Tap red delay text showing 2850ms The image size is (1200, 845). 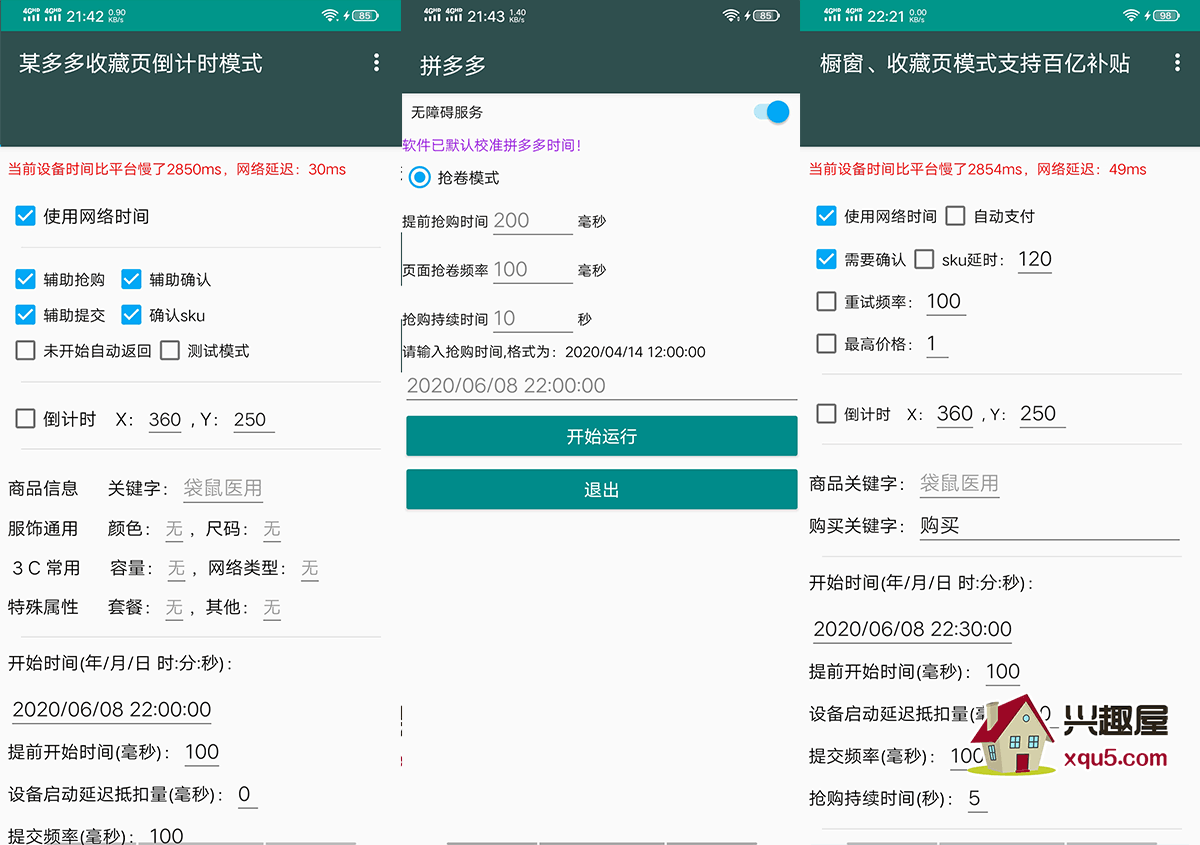tap(177, 170)
